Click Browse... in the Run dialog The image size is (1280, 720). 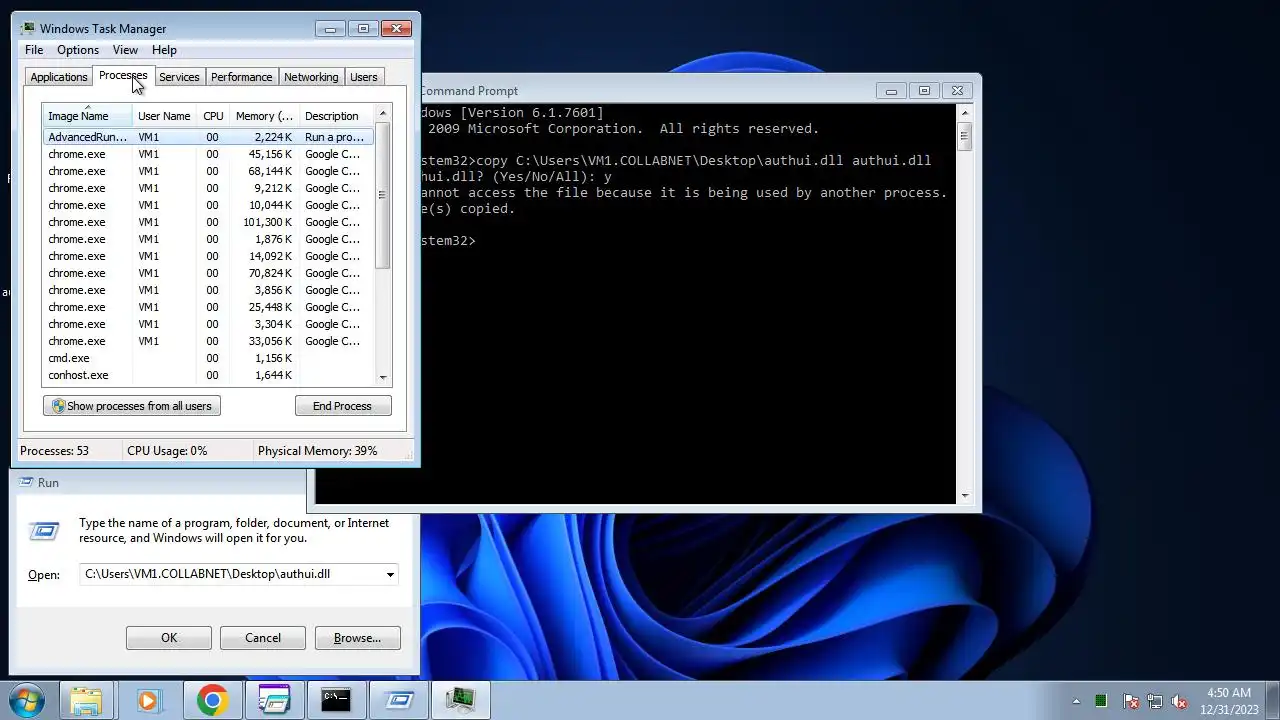357,638
